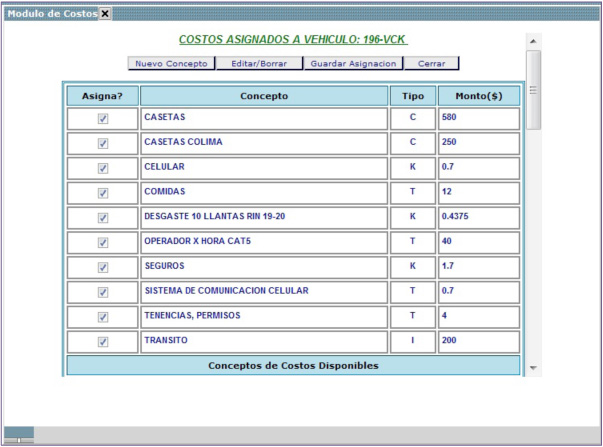603x447 pixels.
Task: Click the Tipo I cell for TRANSITO
Action: (413, 342)
